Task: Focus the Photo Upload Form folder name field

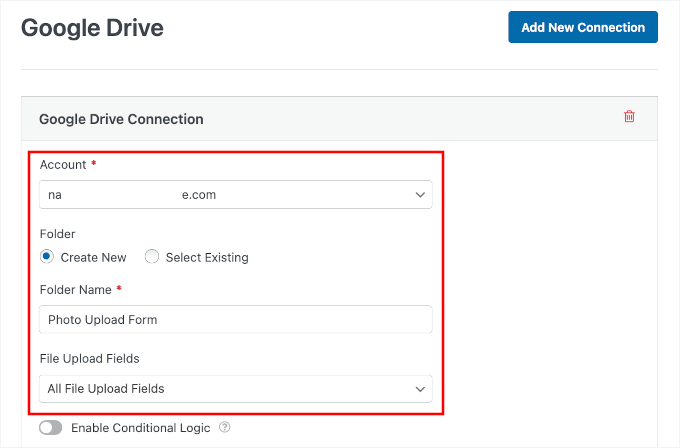Action: click(235, 320)
